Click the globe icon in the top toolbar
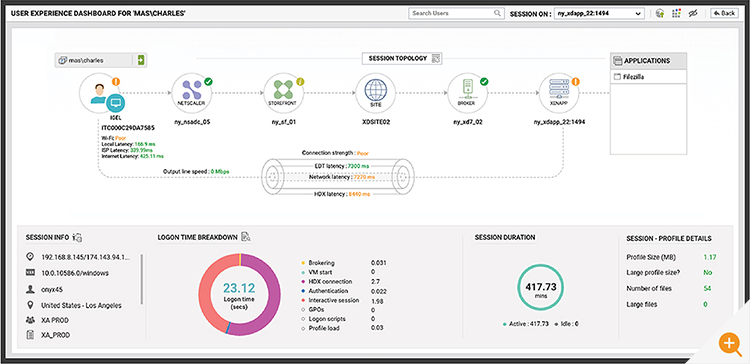 (x=660, y=13)
